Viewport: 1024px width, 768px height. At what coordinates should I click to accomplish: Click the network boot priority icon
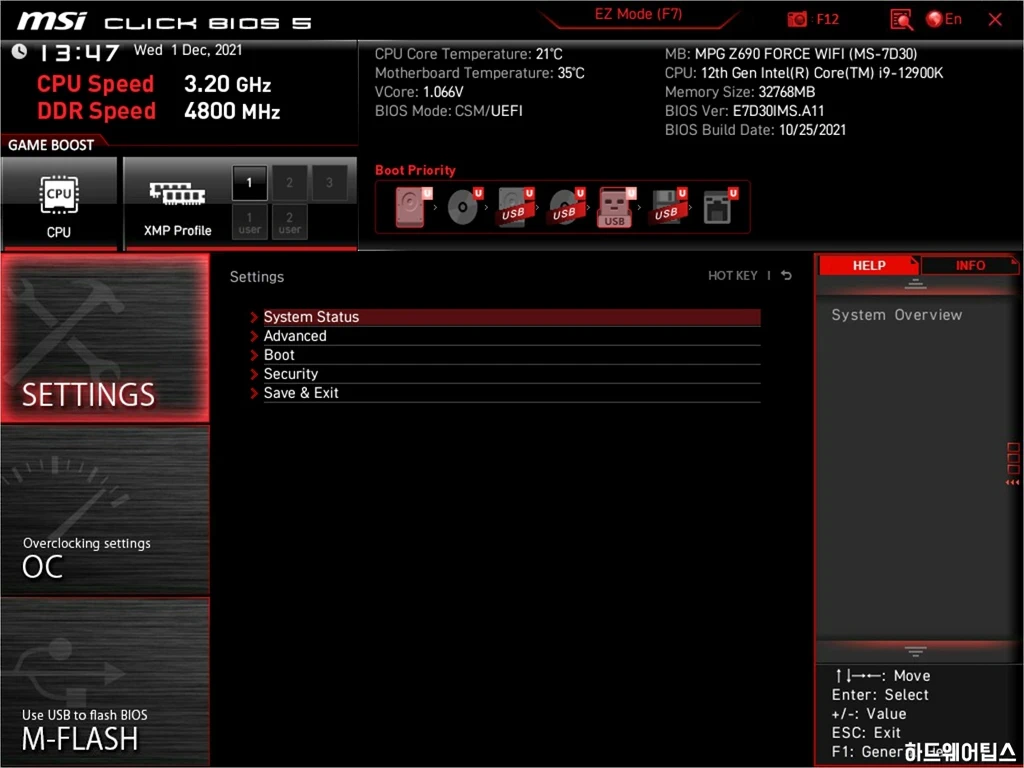click(720, 207)
